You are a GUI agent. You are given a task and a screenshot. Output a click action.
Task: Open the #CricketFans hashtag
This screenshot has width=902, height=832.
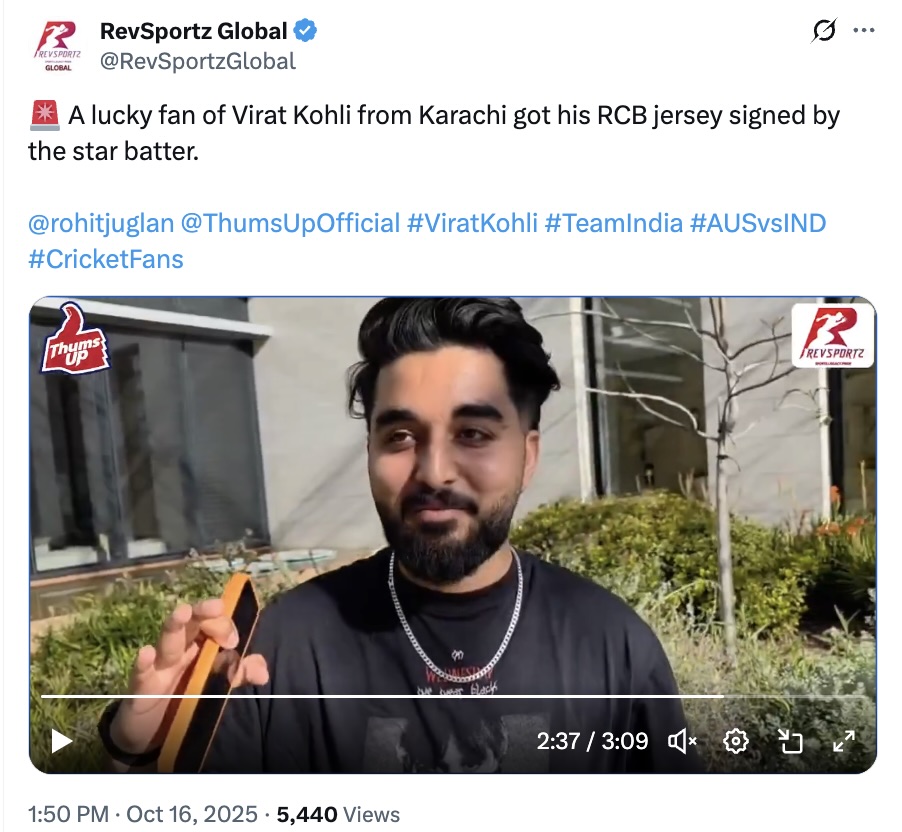coord(106,259)
